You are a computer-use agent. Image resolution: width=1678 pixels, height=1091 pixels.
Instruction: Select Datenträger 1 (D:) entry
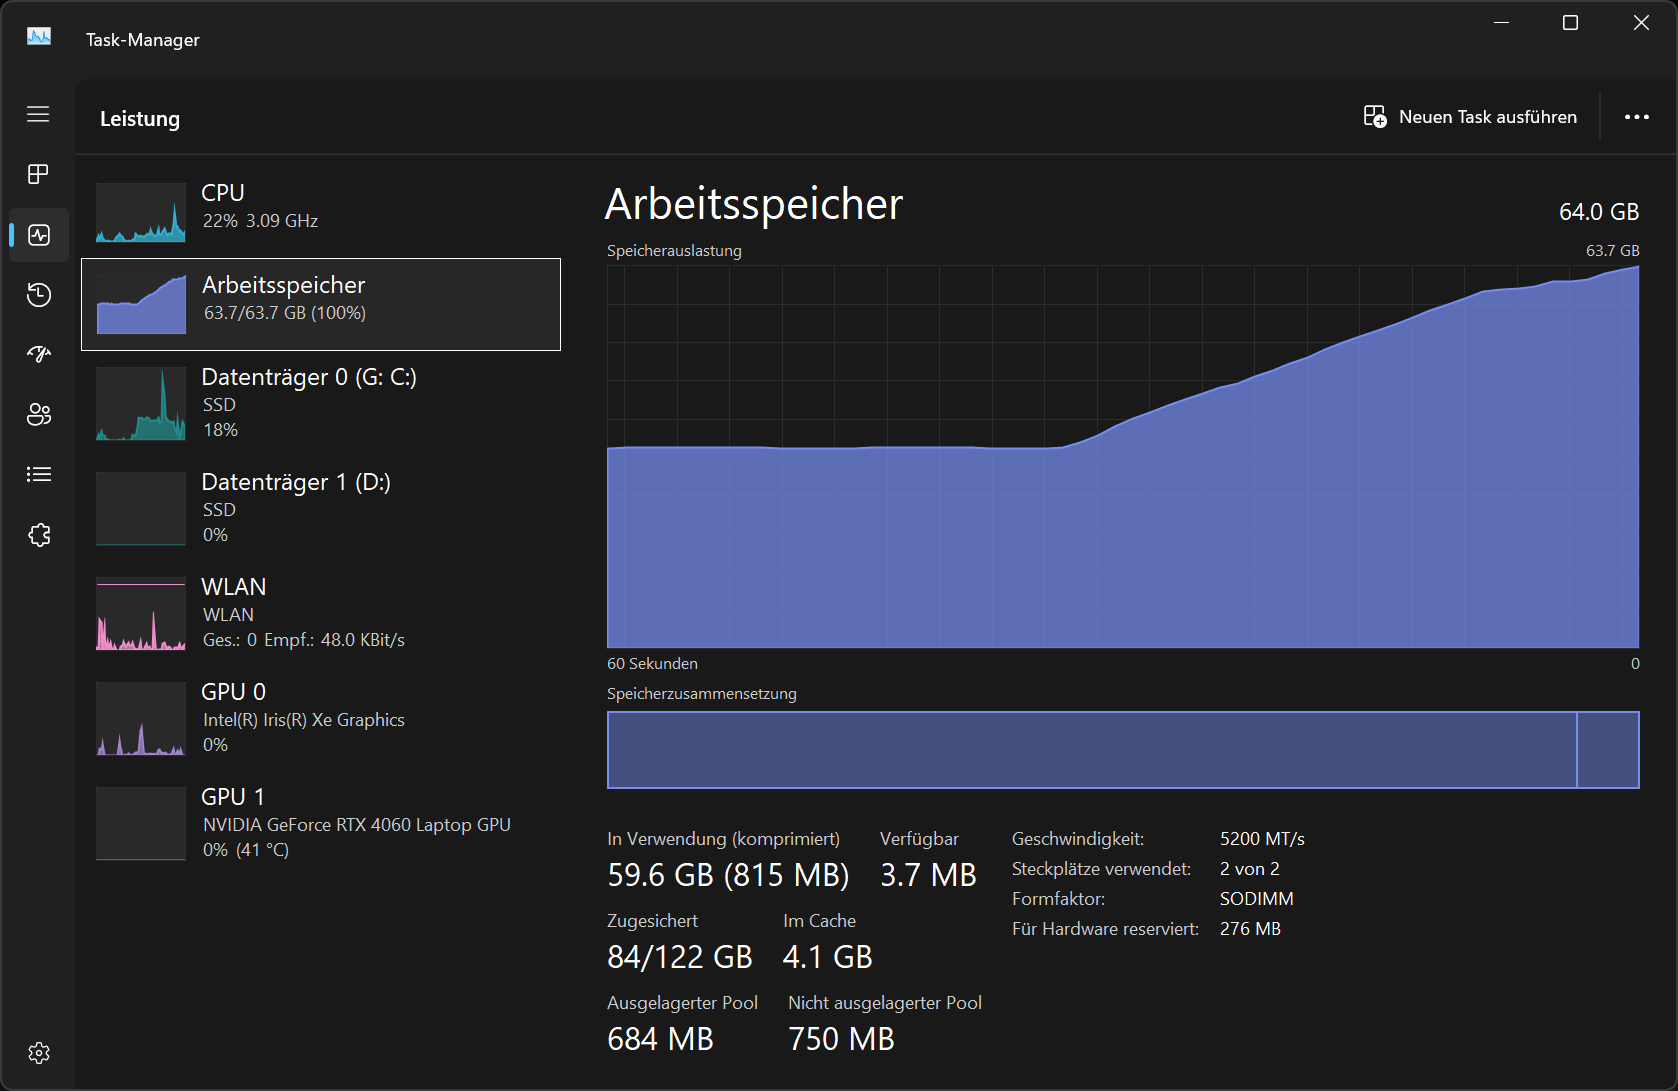click(x=320, y=507)
